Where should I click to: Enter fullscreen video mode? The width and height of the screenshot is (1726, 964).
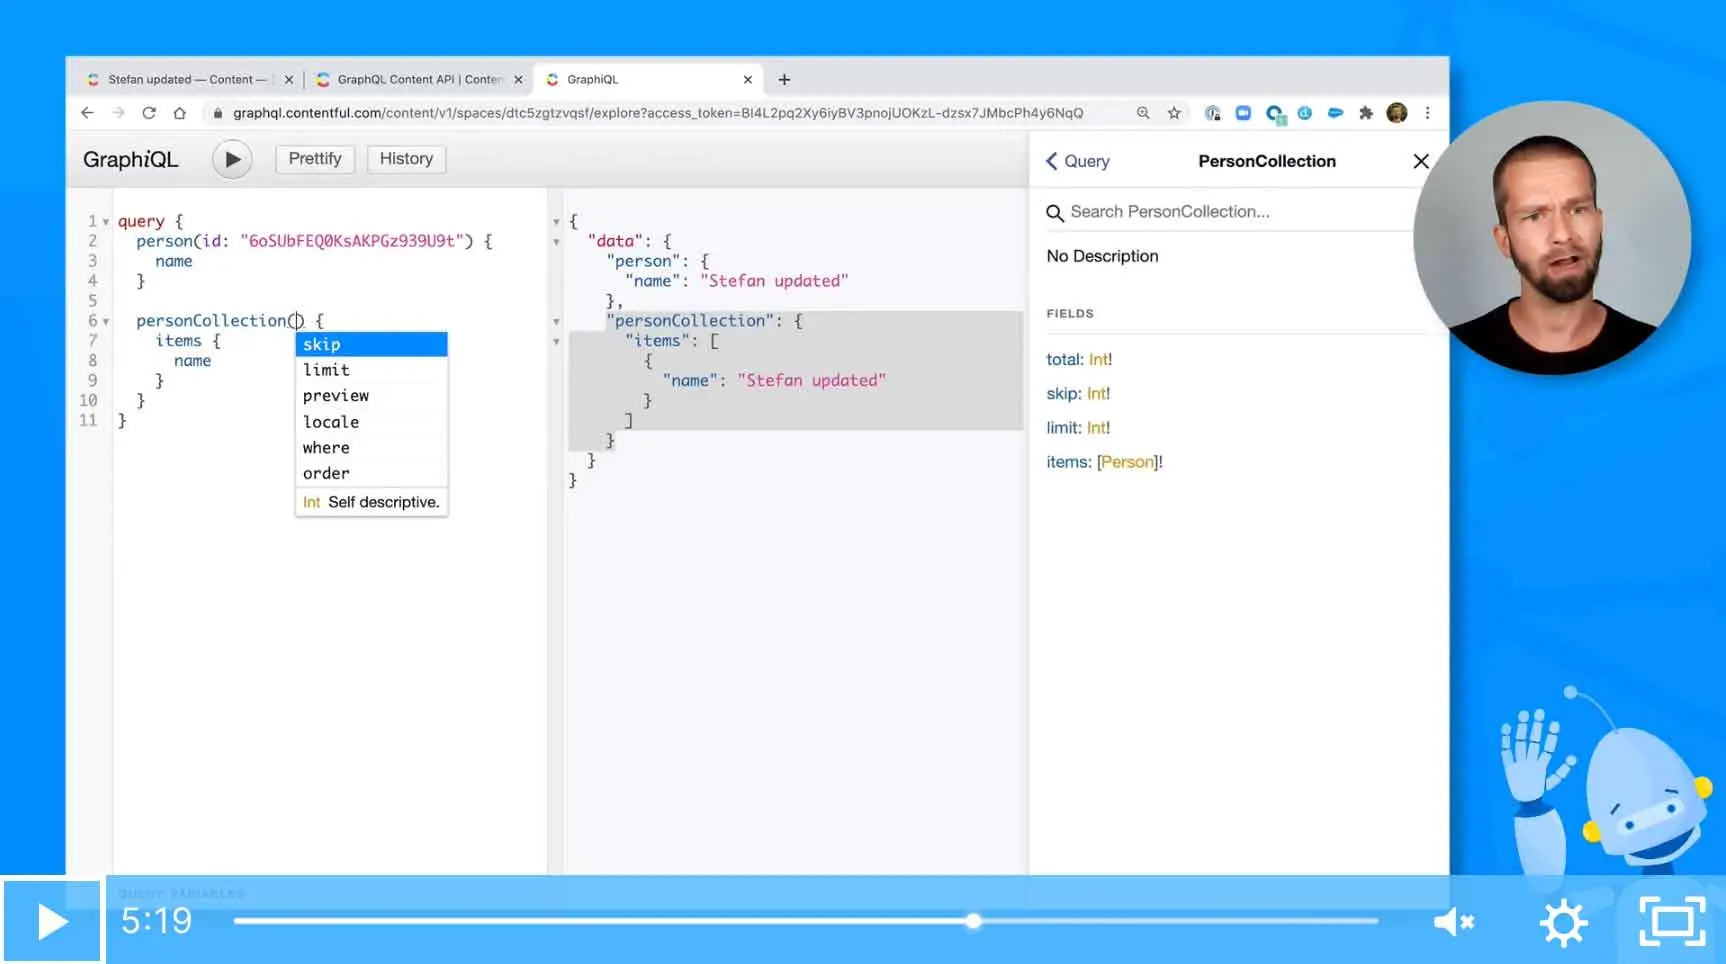coord(1672,922)
